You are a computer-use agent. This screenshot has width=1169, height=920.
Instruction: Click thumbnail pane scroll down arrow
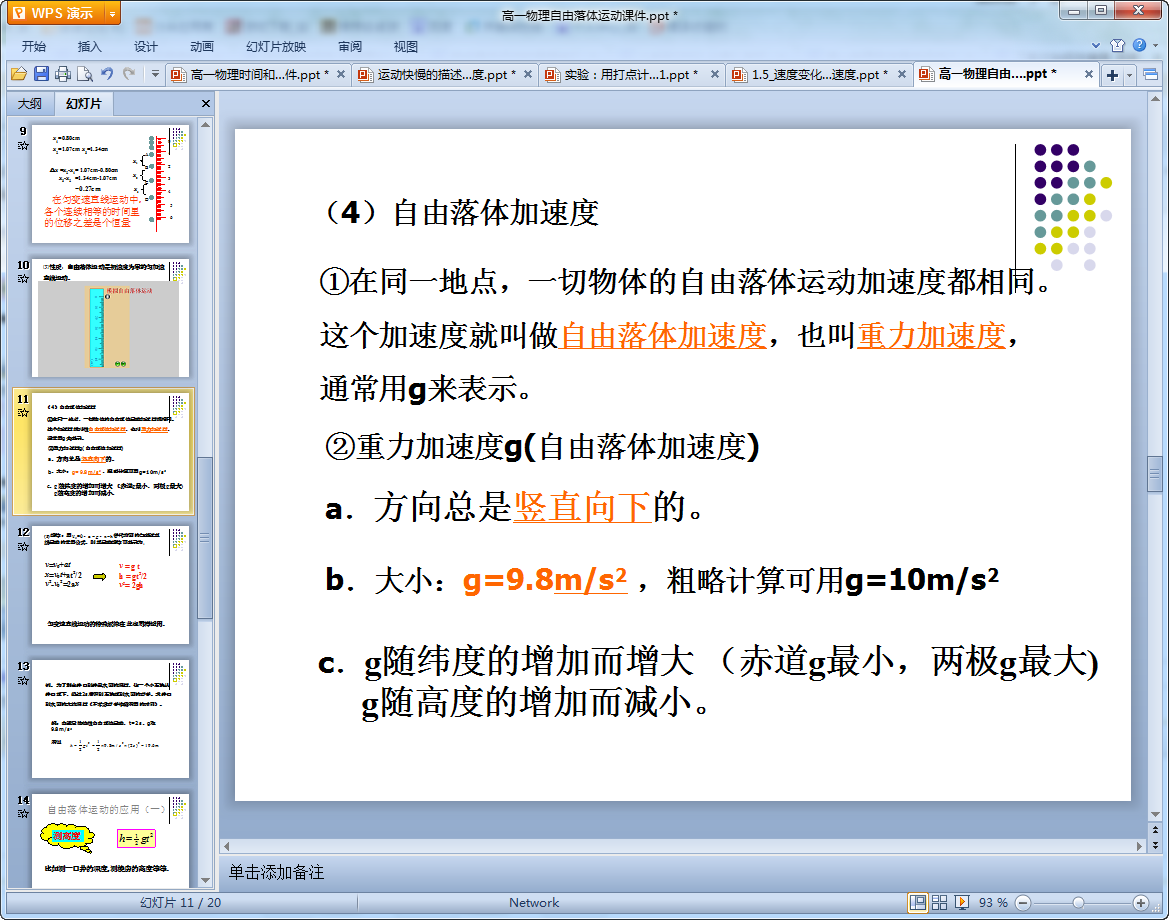[x=205, y=880]
